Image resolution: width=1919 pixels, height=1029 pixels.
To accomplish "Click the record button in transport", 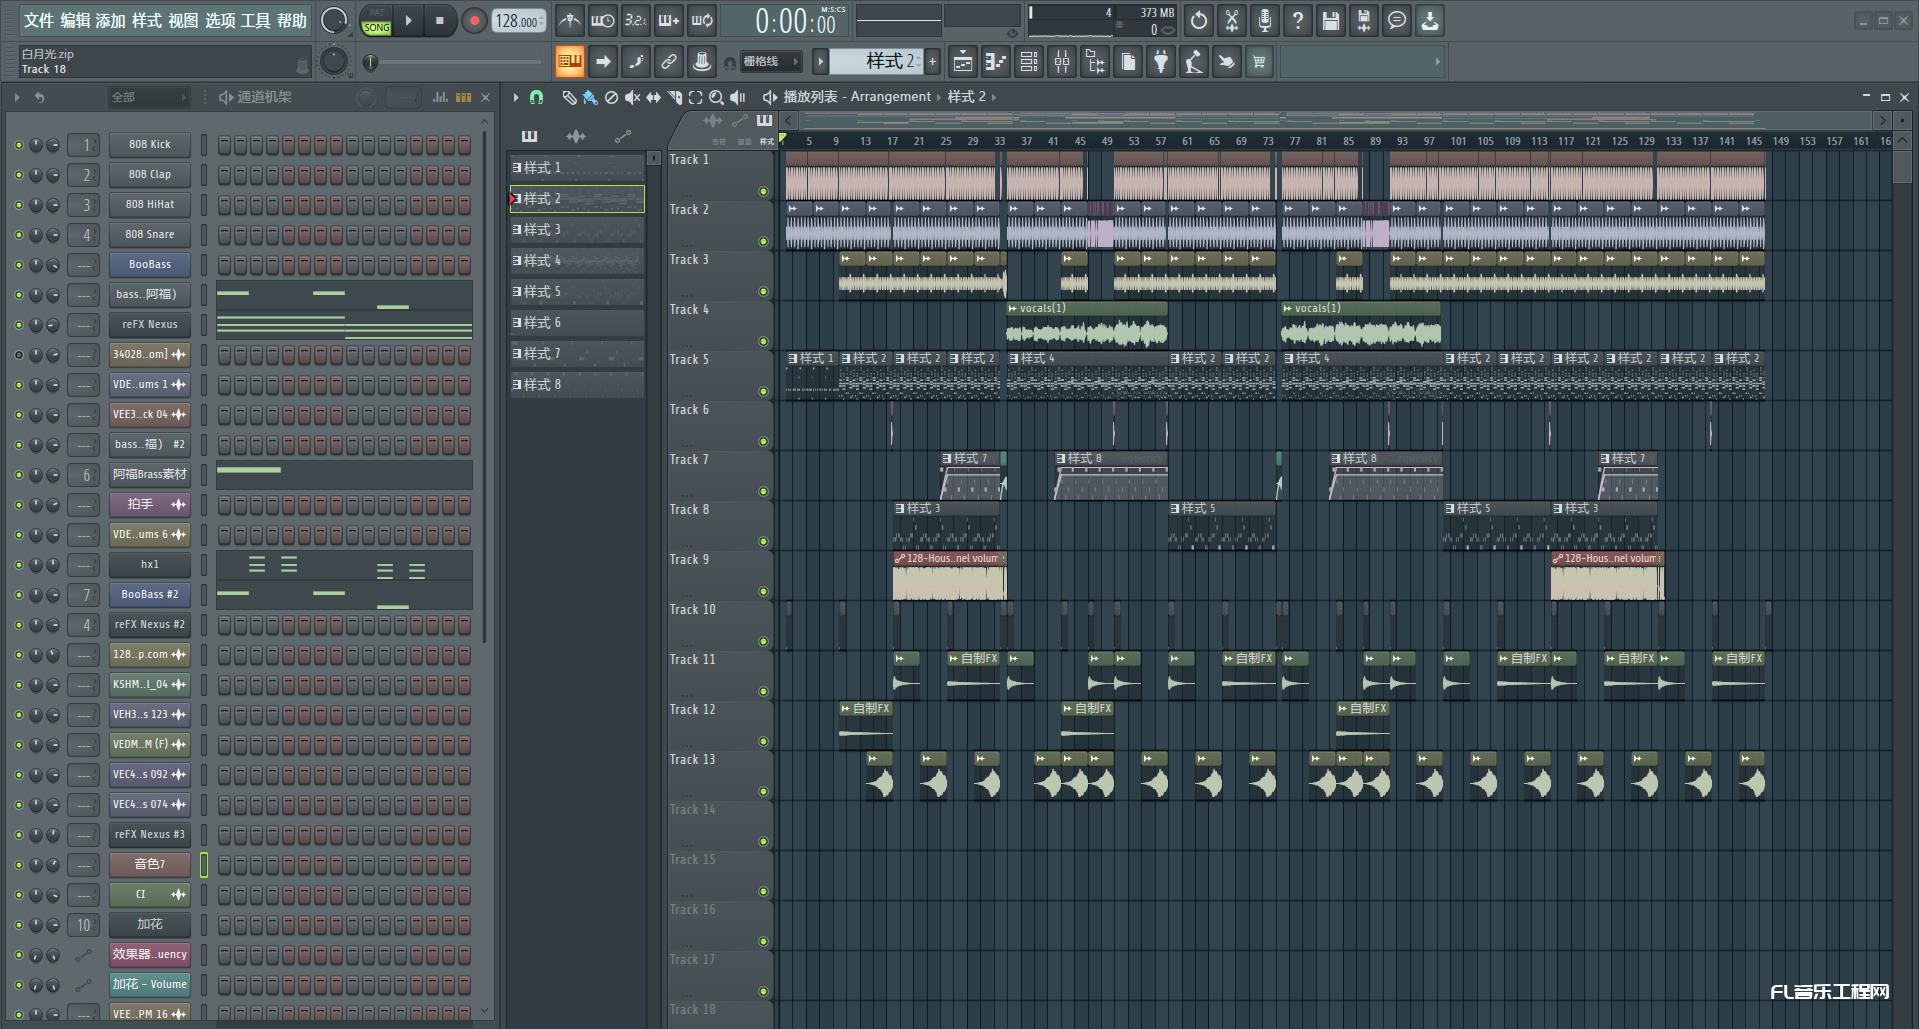I will click(x=475, y=20).
